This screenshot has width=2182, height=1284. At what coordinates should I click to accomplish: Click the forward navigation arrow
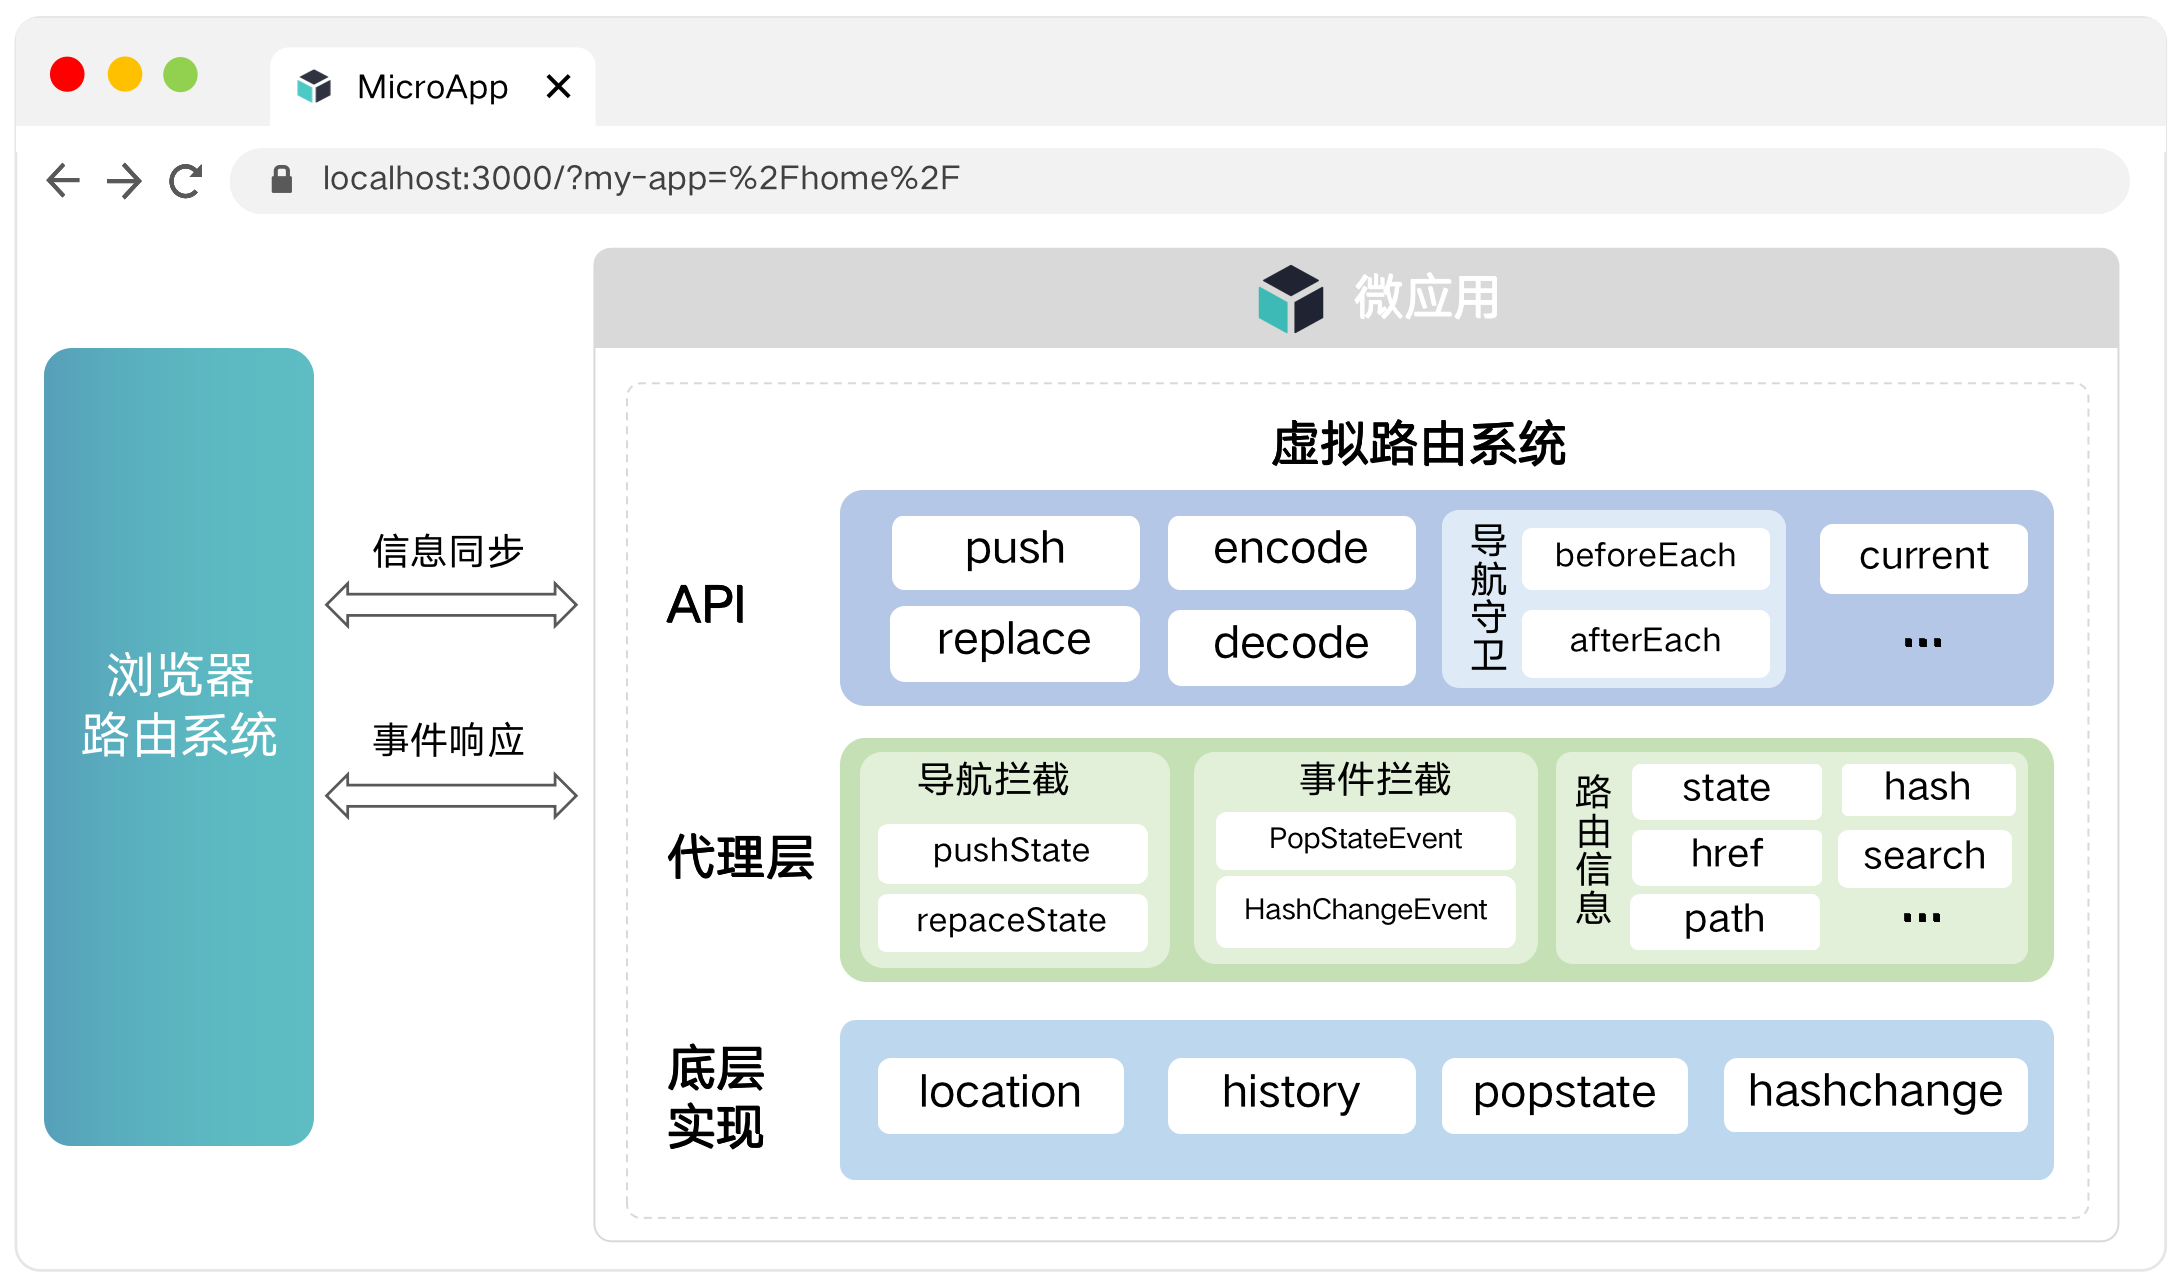(x=124, y=181)
